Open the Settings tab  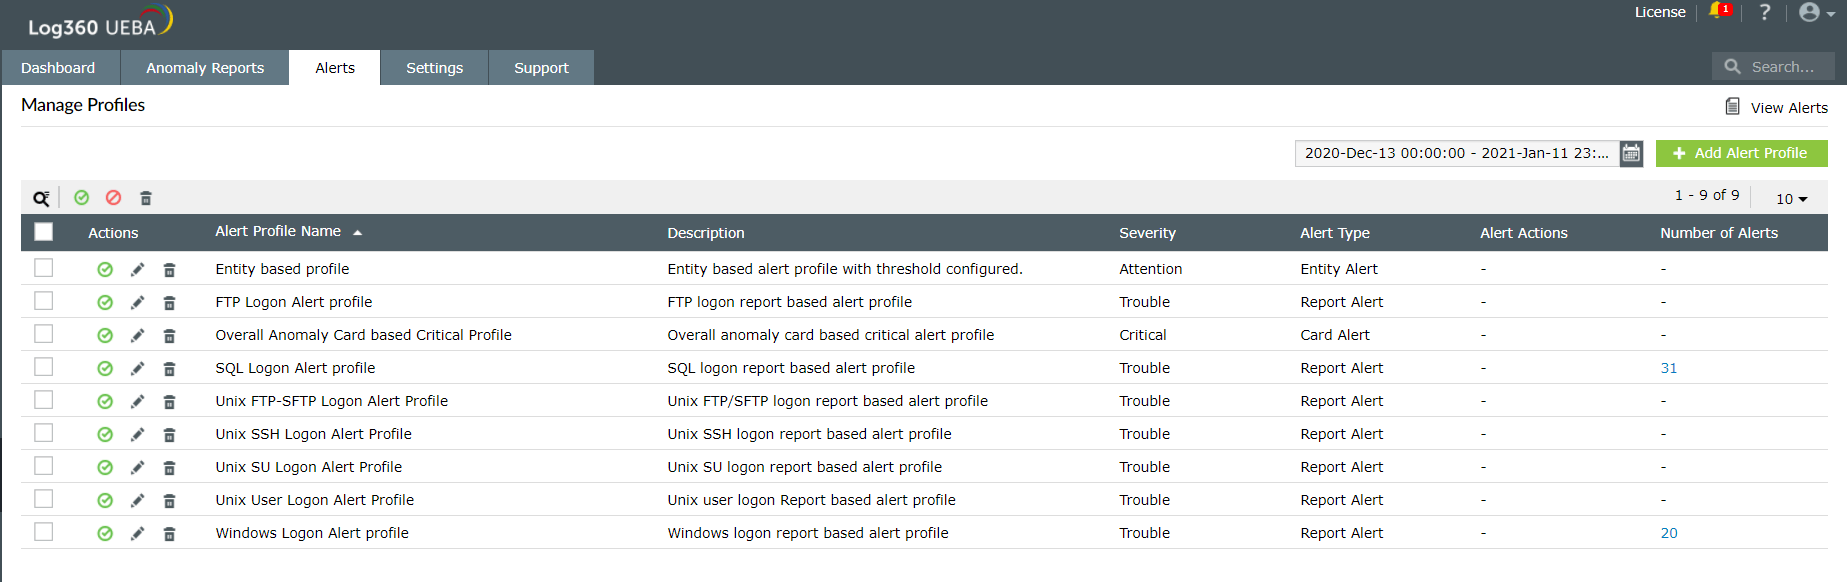click(x=434, y=68)
